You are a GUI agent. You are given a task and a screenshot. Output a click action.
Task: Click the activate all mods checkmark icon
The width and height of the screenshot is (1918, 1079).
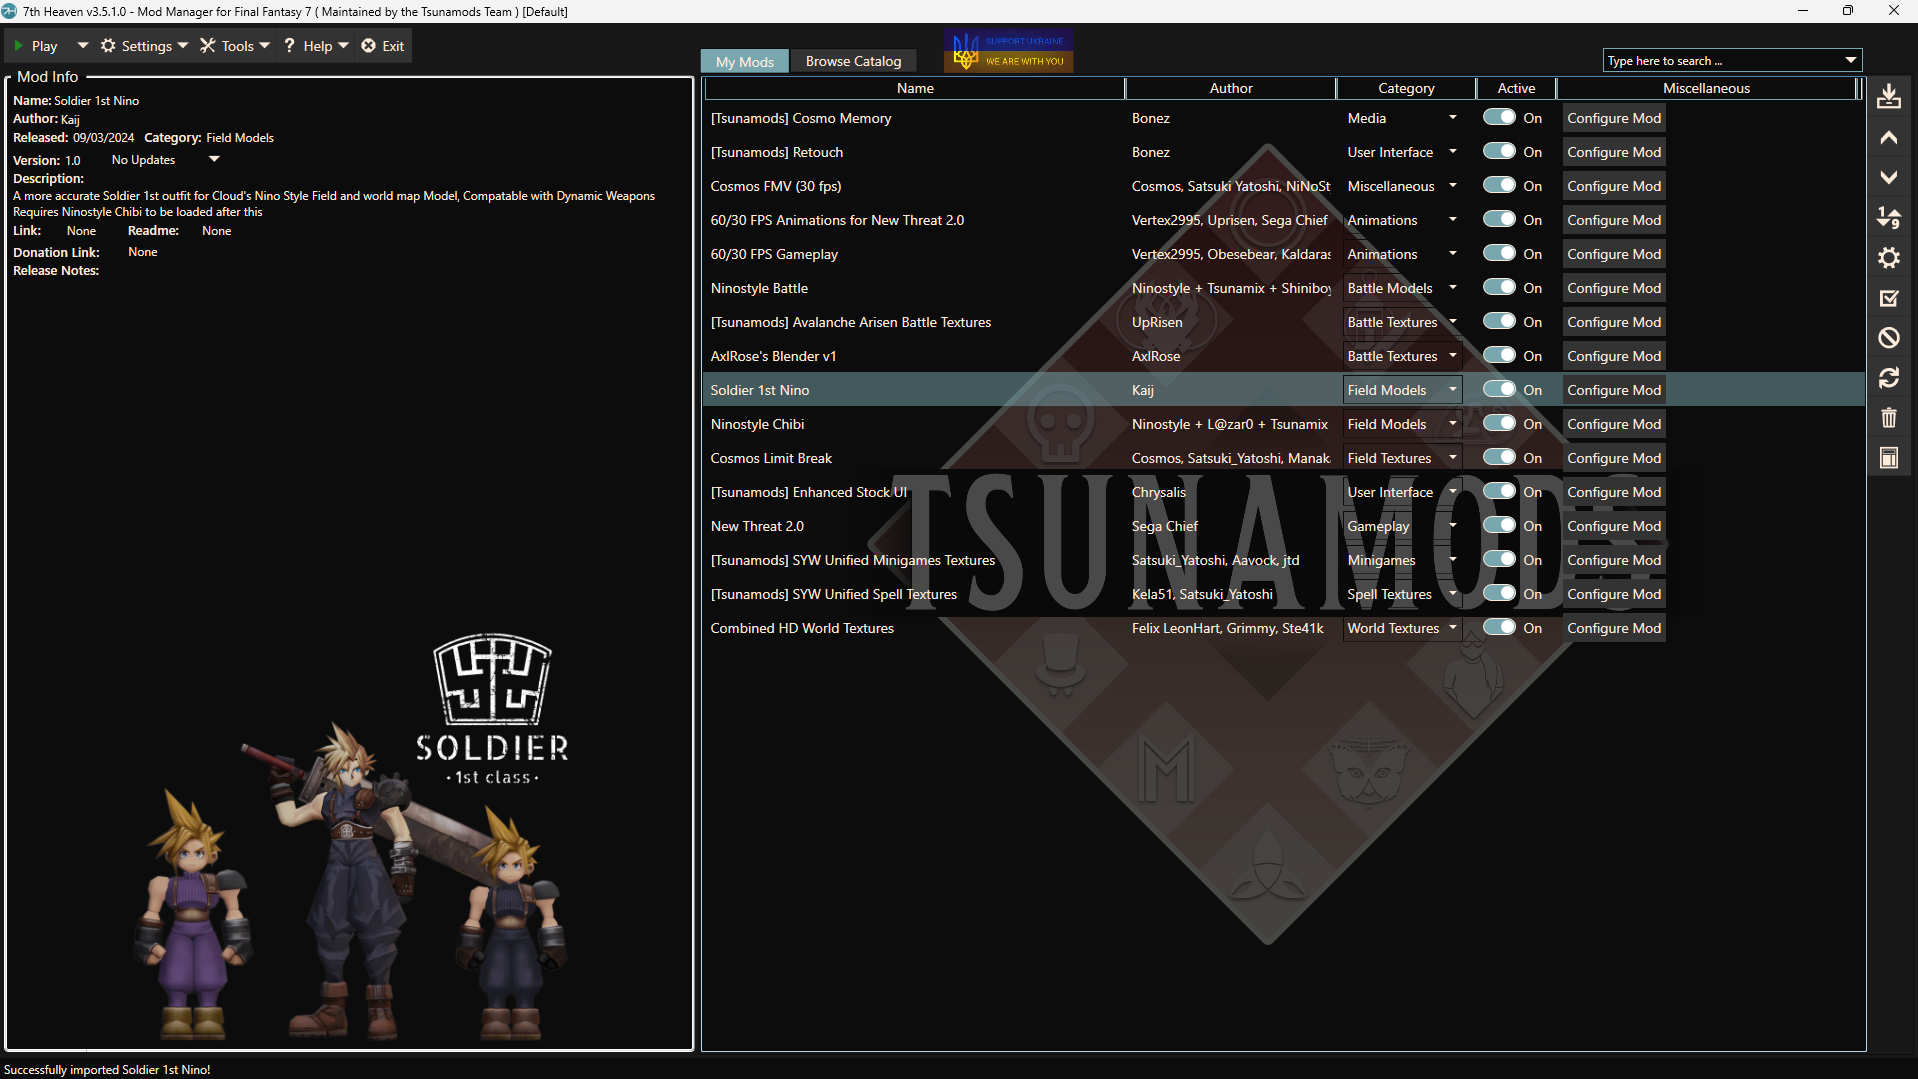[1888, 298]
